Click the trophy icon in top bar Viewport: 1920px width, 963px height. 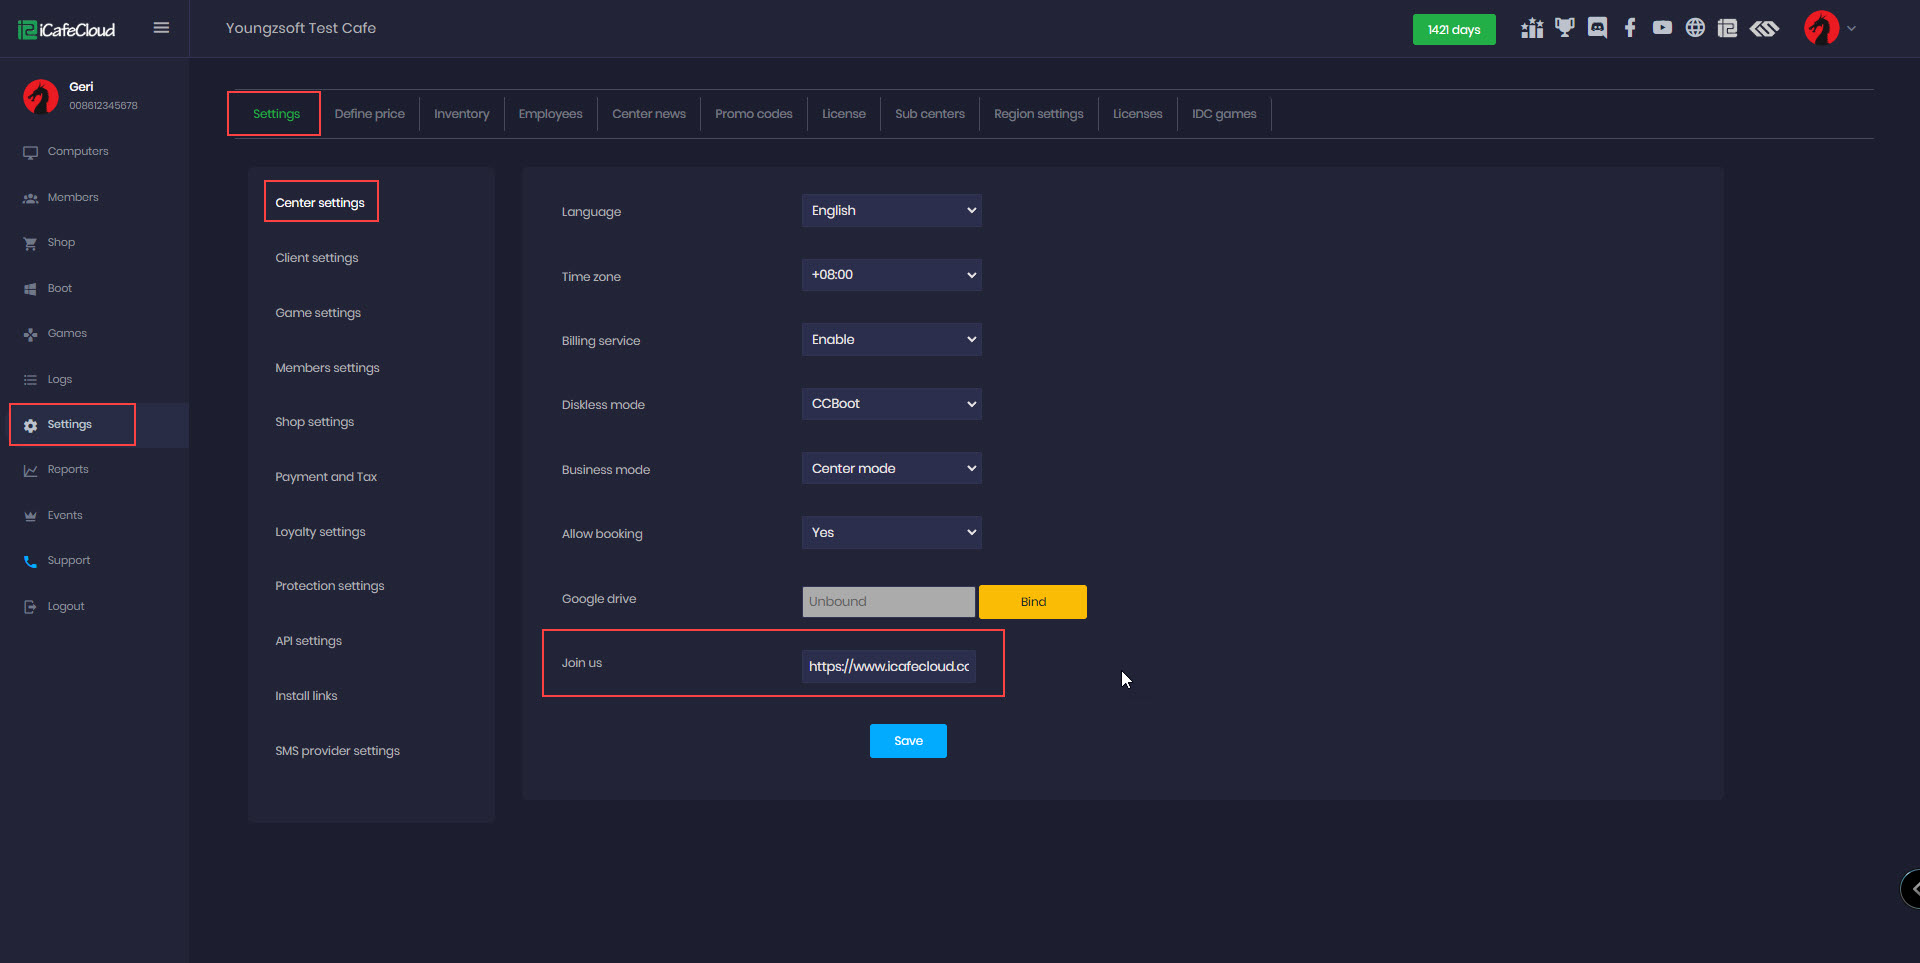[1564, 28]
